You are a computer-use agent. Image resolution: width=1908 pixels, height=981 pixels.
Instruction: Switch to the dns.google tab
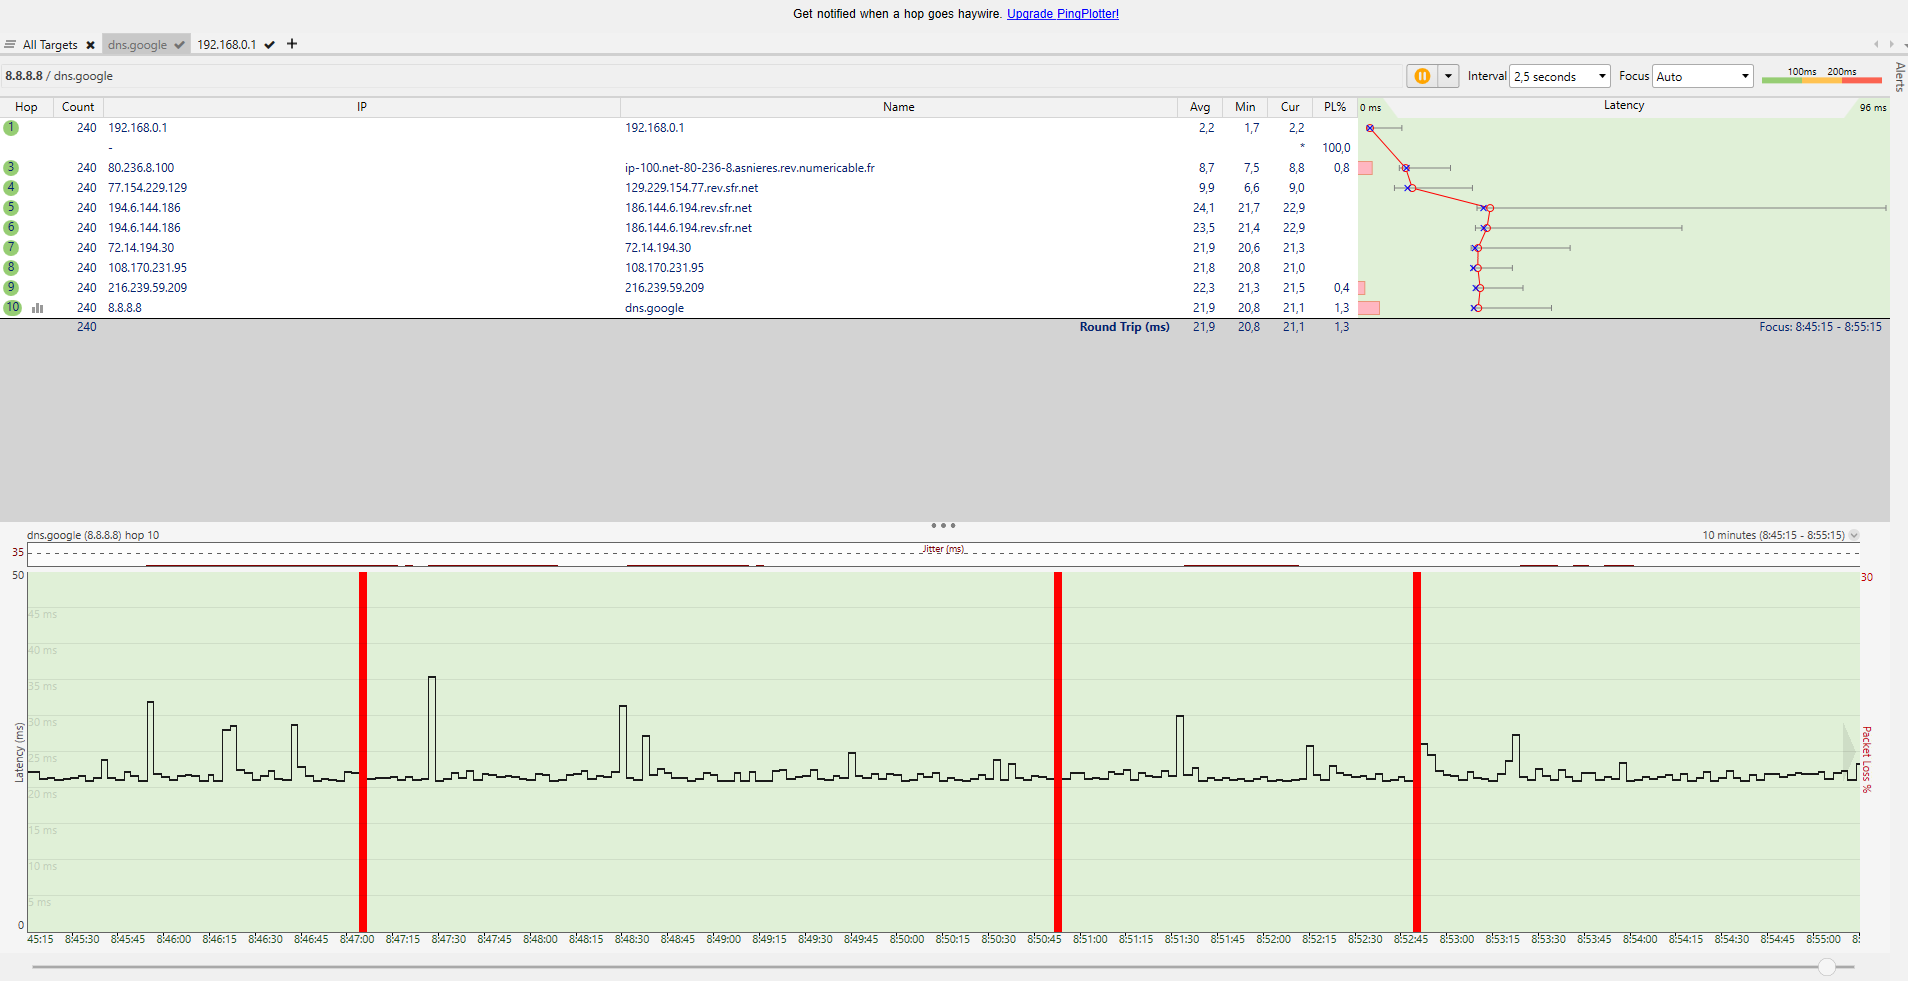[x=138, y=45]
